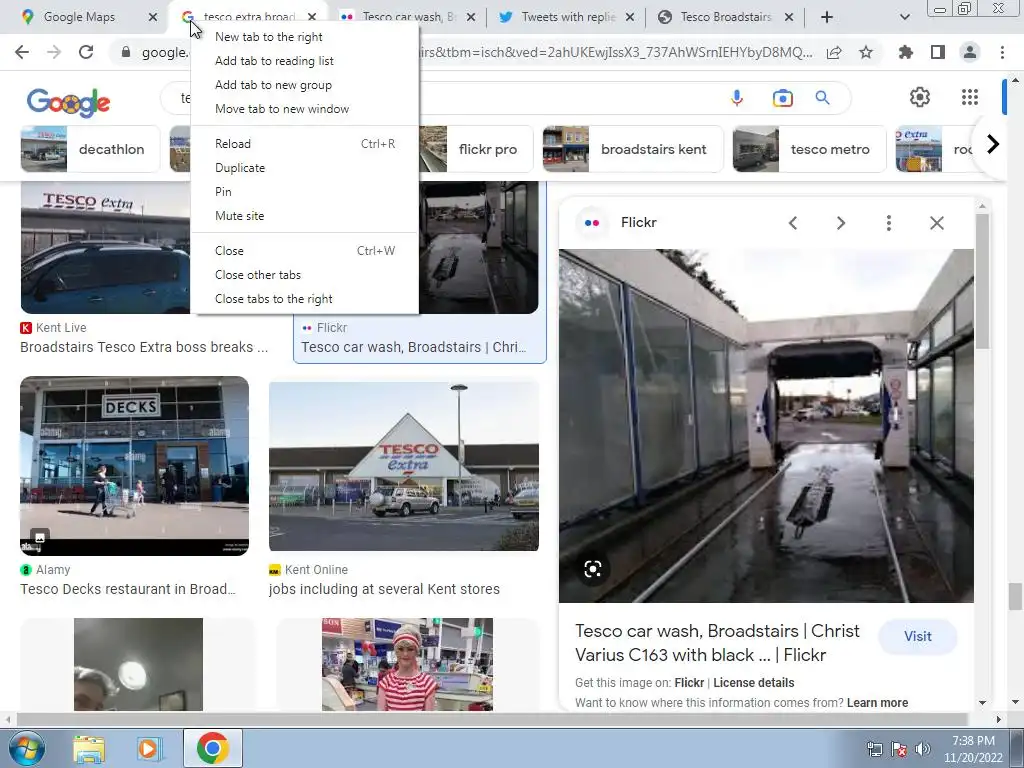Open a new browser tab with plus
The width and height of the screenshot is (1024, 768).
pyautogui.click(x=827, y=17)
